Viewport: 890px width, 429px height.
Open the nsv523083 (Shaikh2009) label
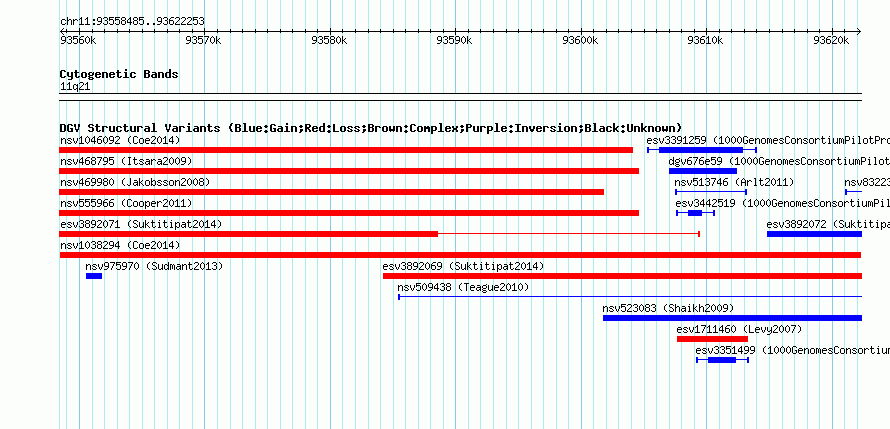[x=668, y=308]
